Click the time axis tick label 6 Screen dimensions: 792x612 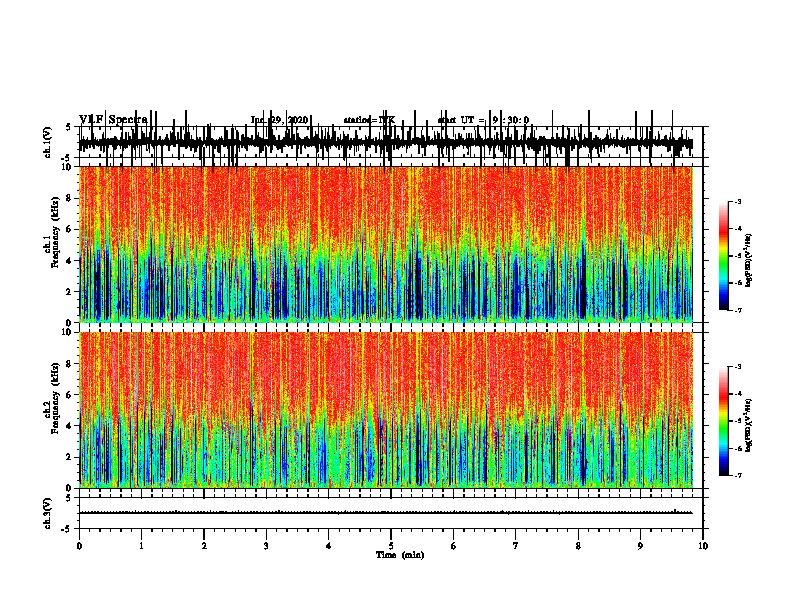453,546
